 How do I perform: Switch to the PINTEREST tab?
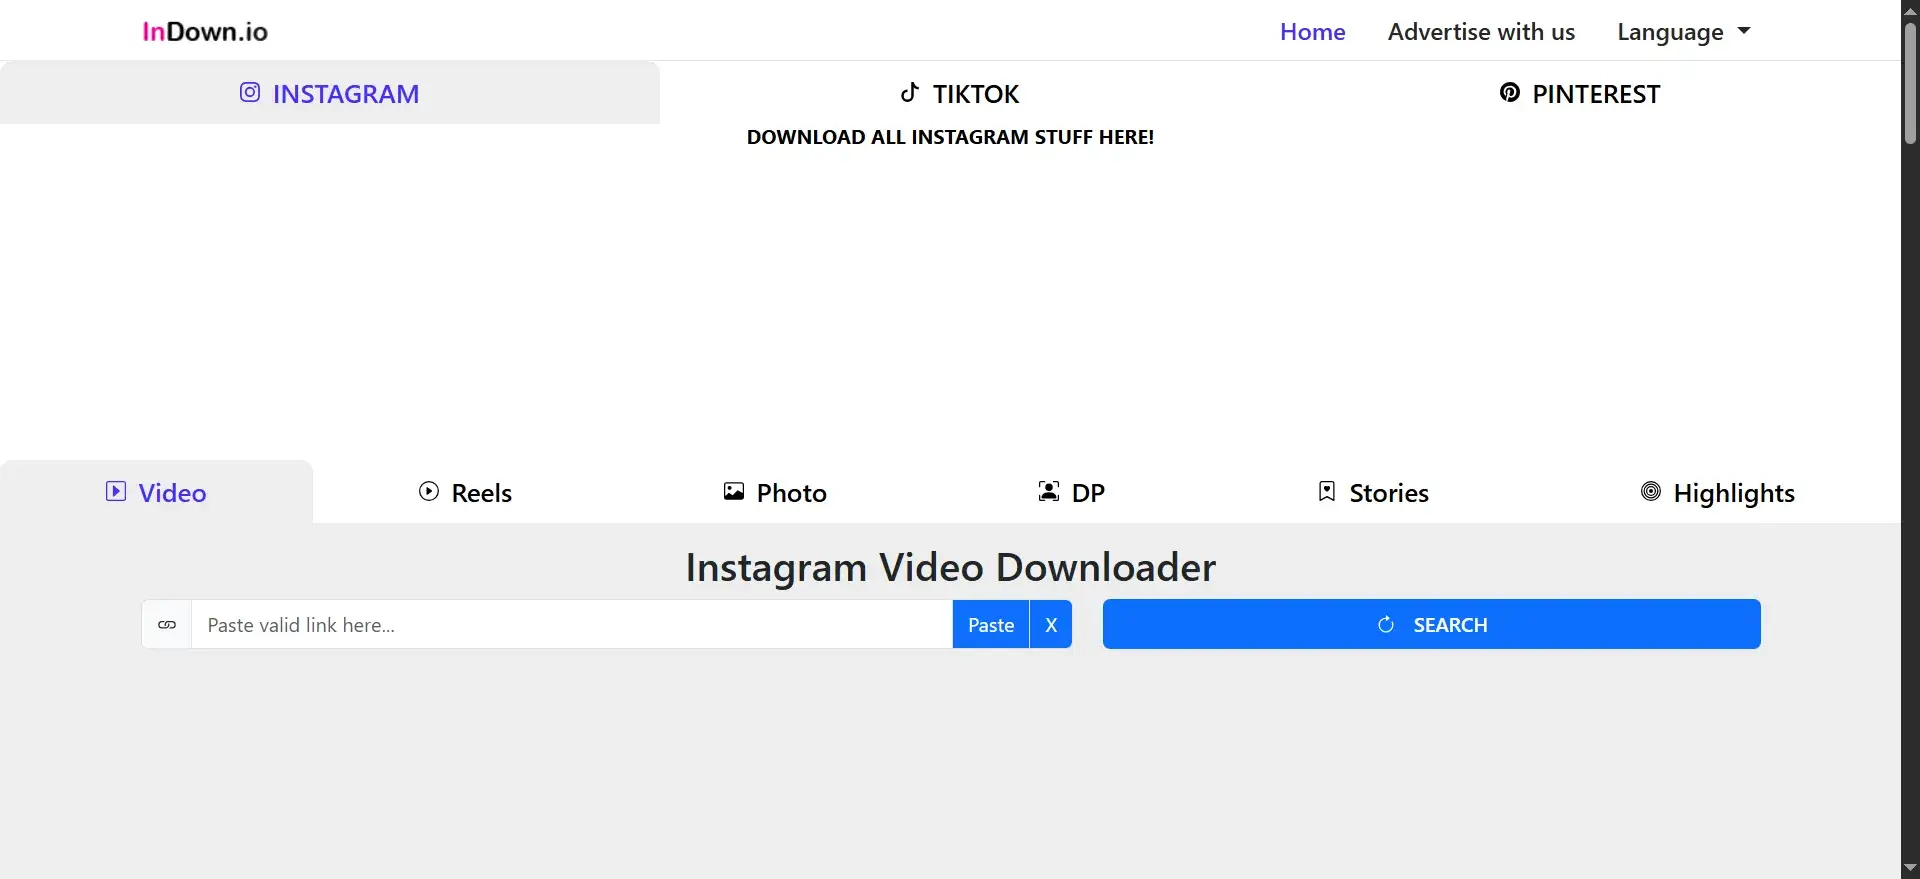coord(1580,93)
